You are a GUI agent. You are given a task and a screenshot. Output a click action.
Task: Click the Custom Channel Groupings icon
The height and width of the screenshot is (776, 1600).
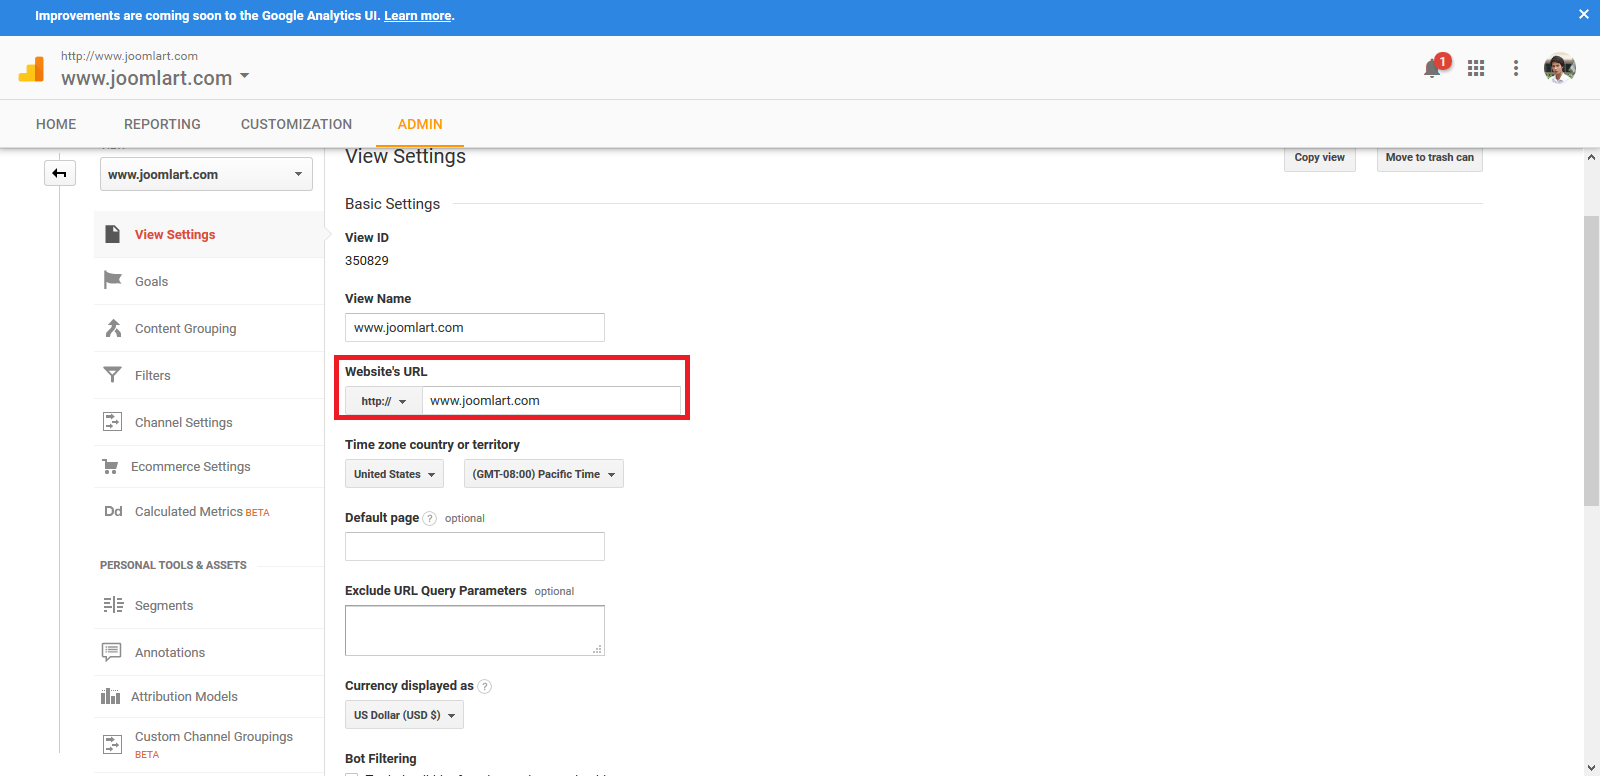click(113, 744)
